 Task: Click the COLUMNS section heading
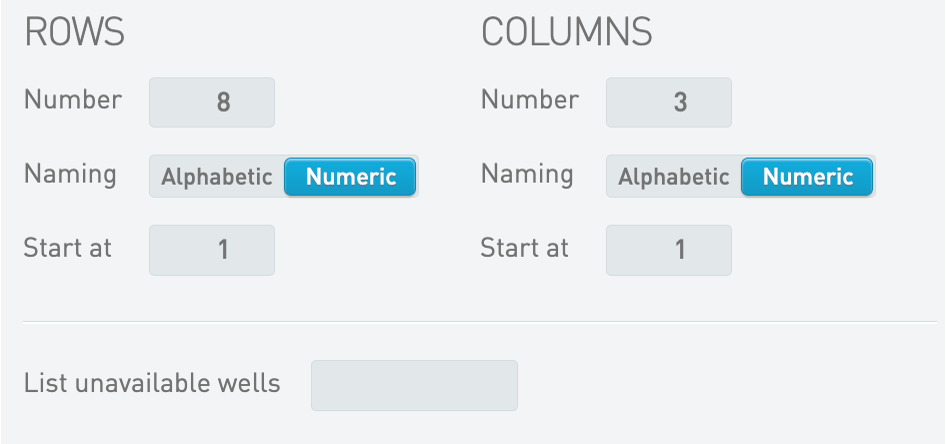point(566,33)
